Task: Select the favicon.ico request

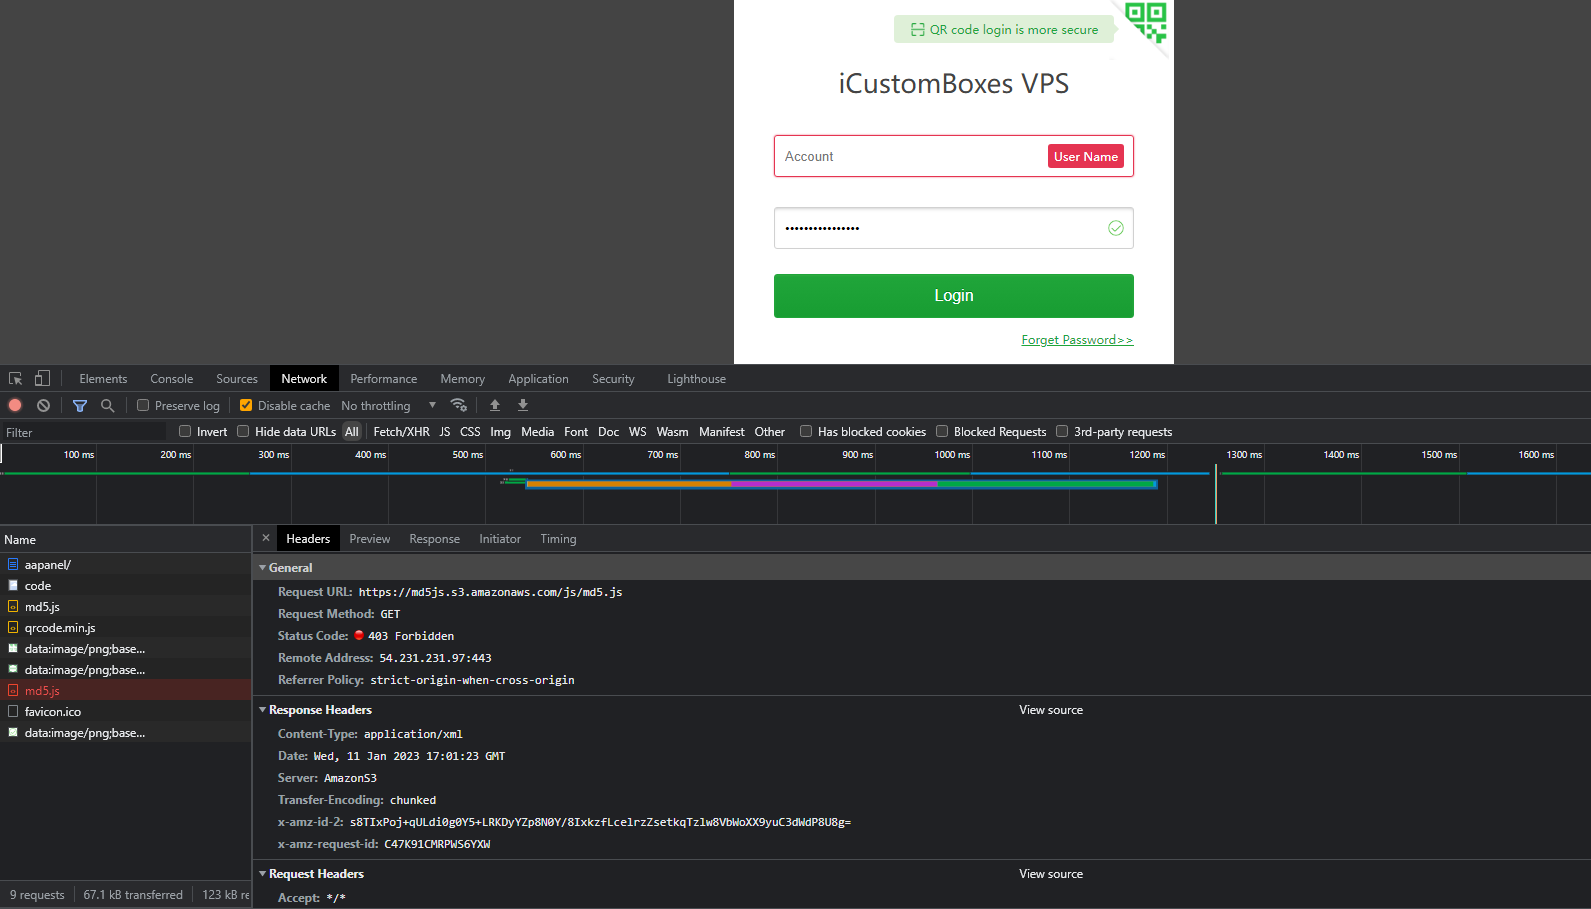Action: point(126,712)
